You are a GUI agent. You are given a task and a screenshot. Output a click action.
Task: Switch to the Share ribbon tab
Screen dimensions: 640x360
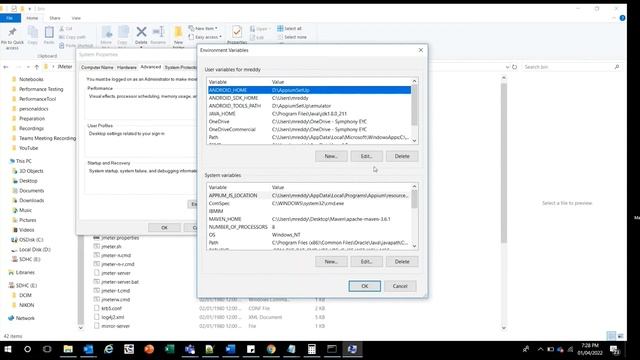(55, 18)
